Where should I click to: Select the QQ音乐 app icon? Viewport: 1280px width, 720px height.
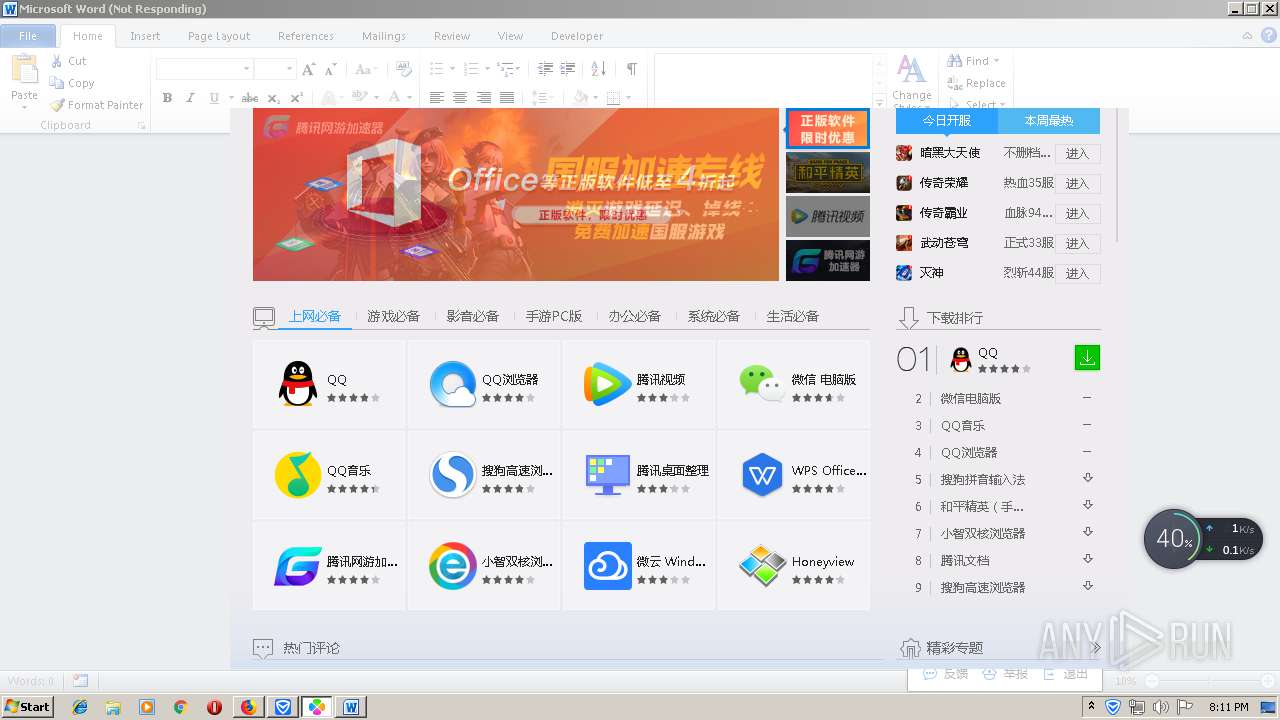298,475
